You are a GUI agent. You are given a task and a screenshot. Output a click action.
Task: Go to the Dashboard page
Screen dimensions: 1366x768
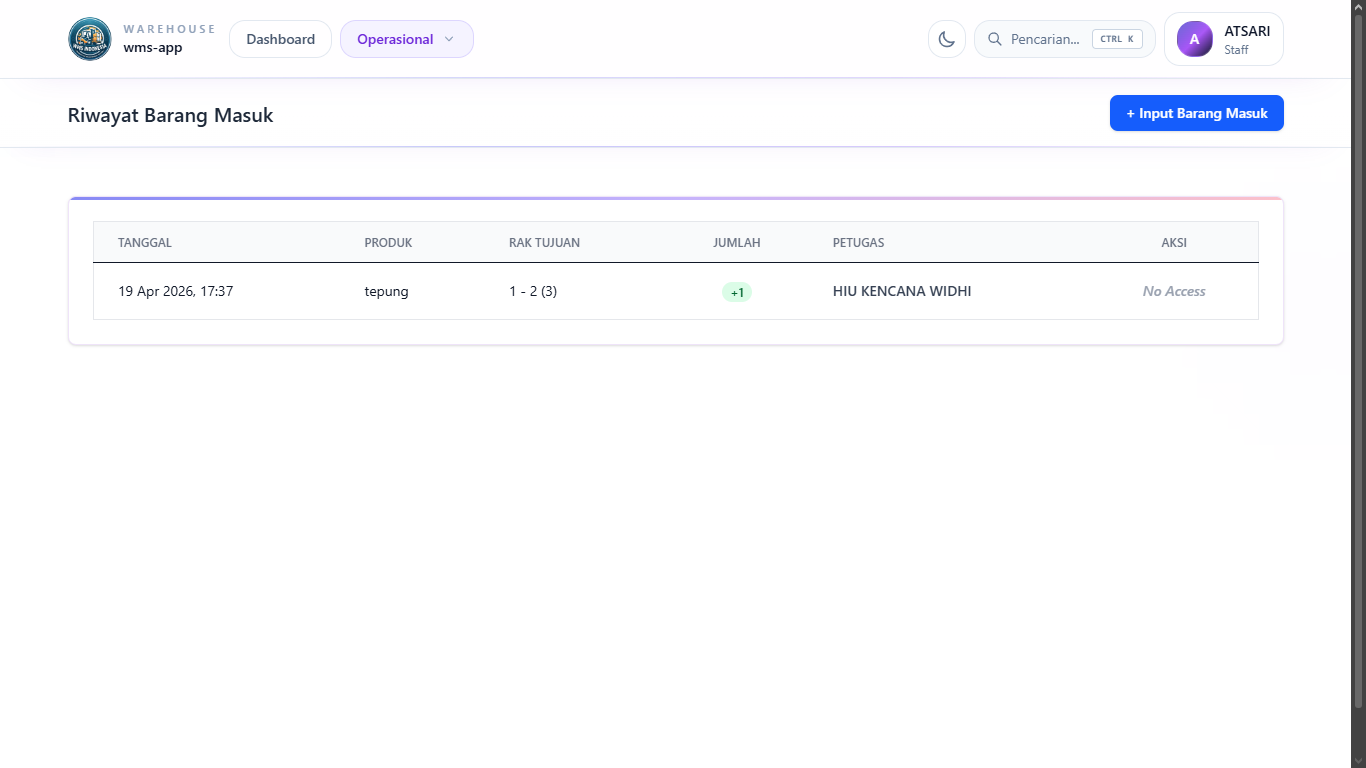[x=281, y=39]
